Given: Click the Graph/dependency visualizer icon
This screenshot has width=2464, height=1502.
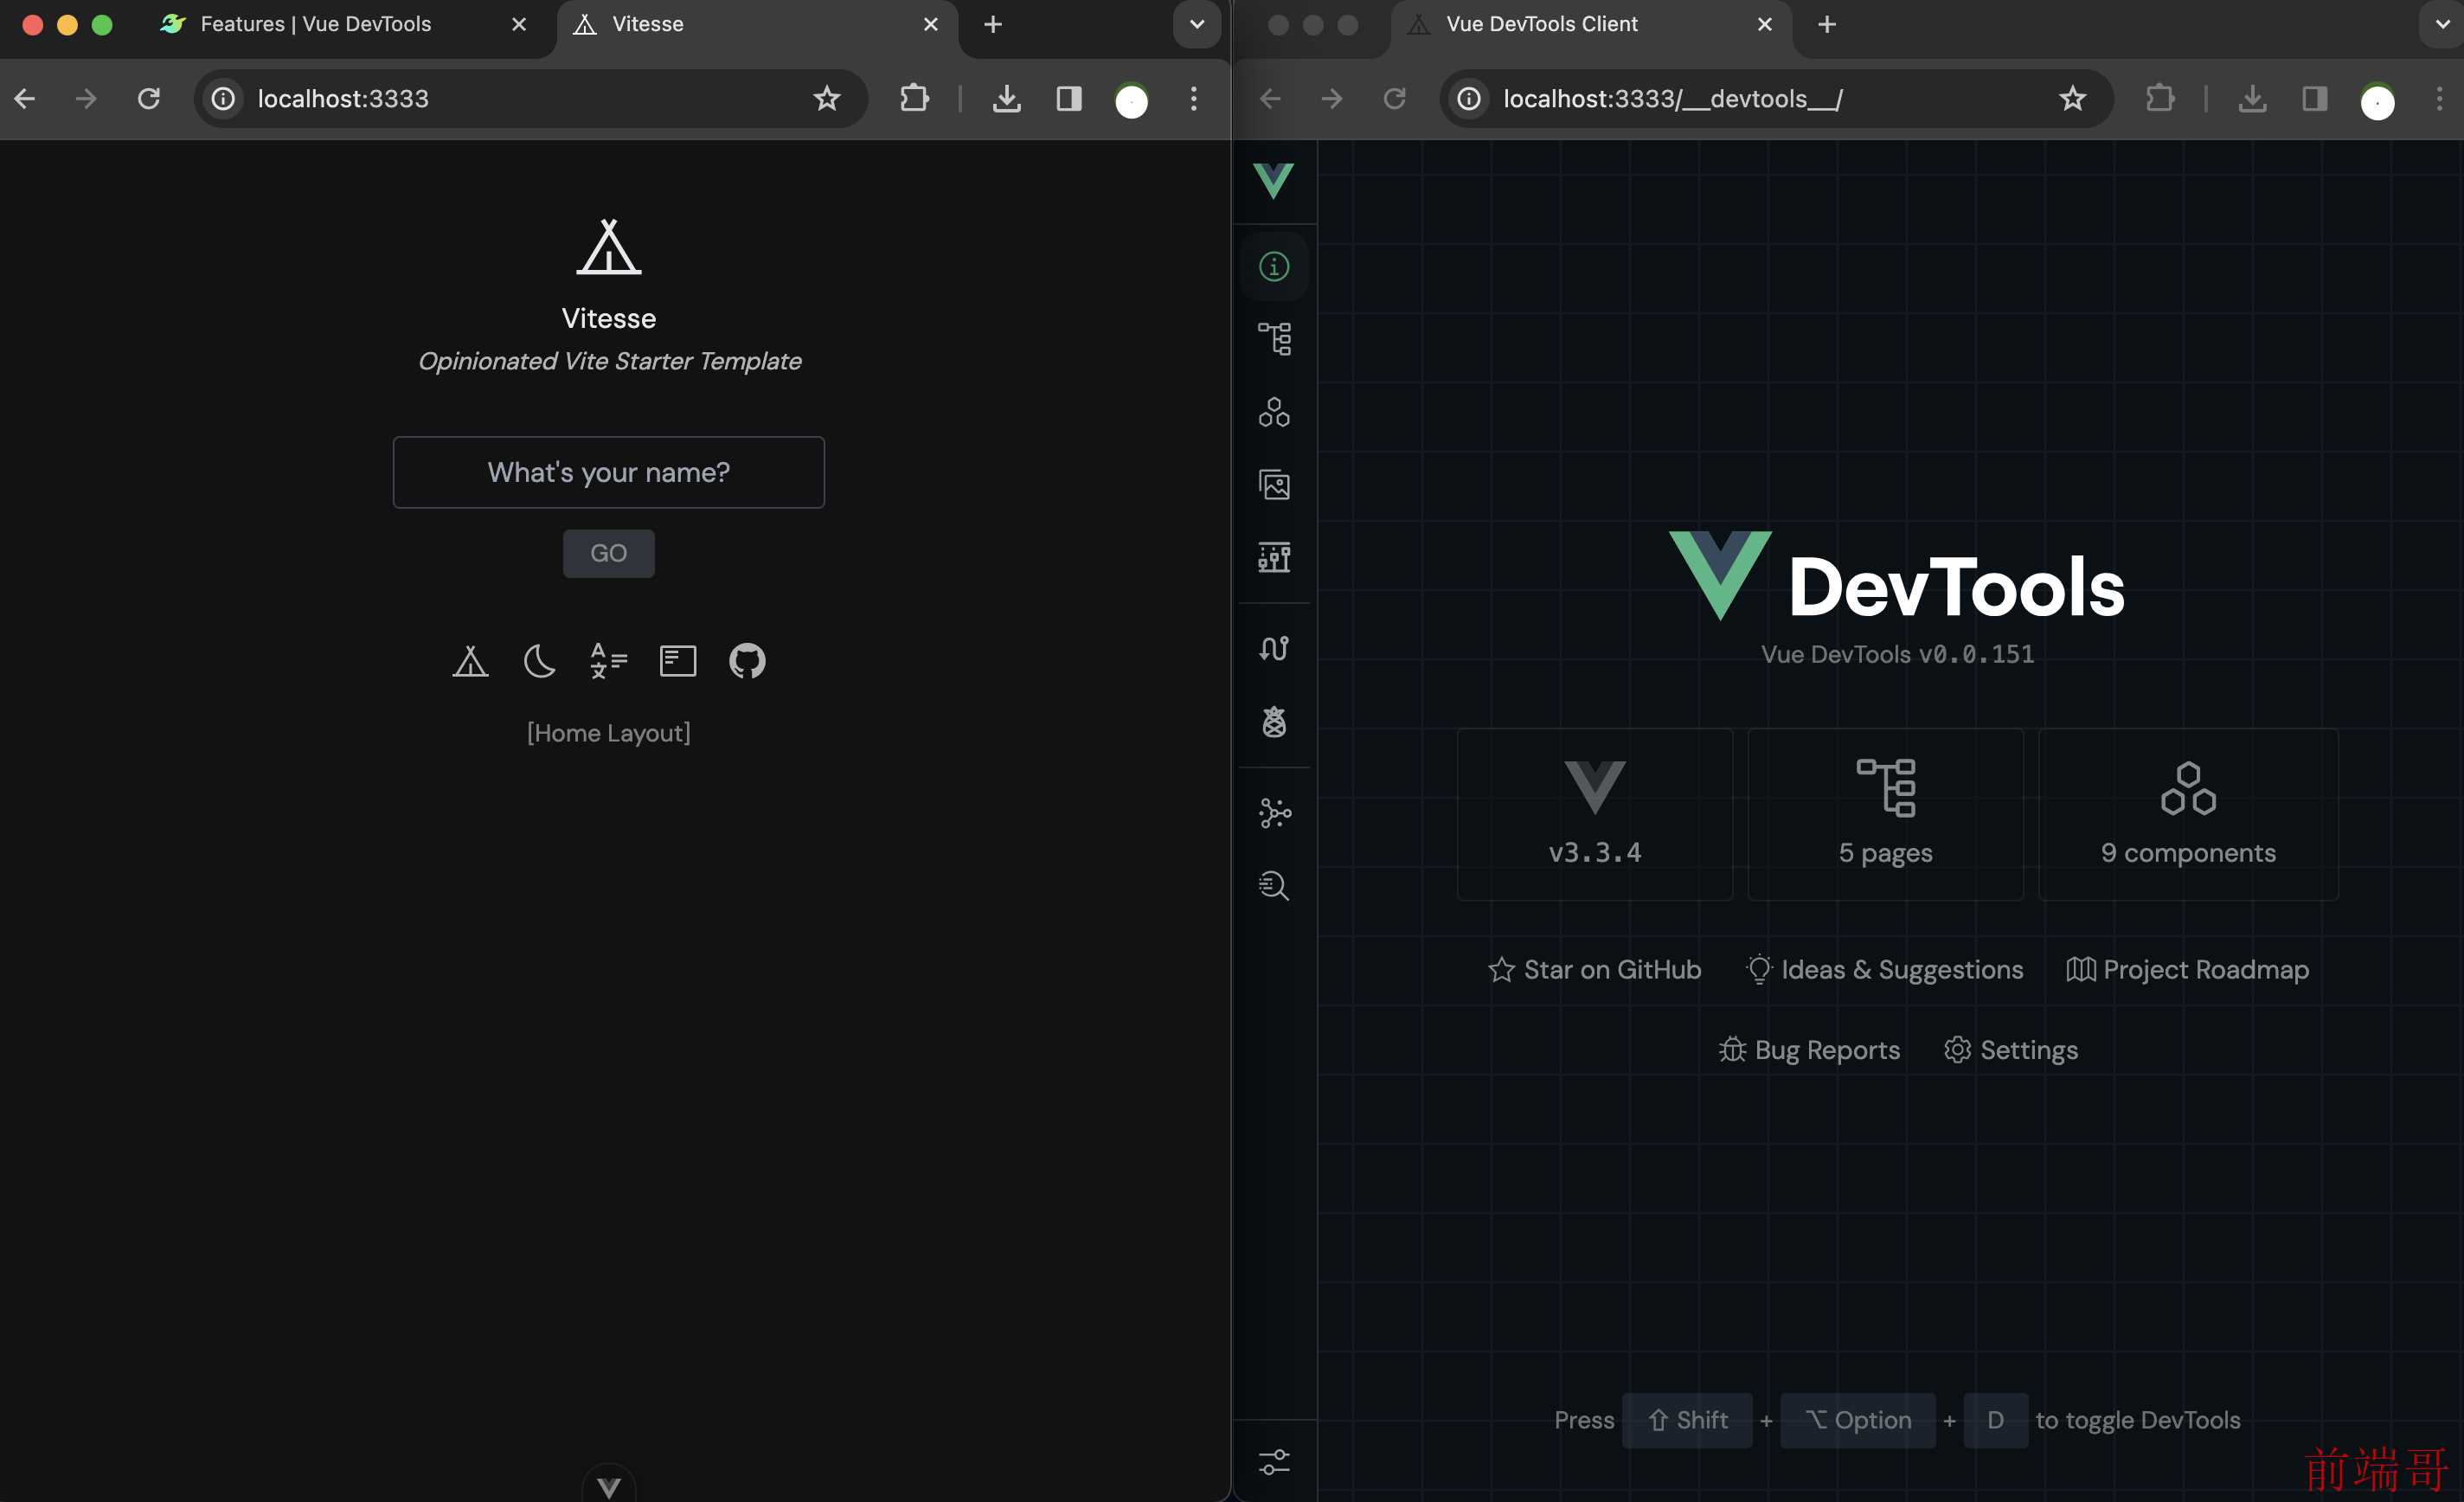Looking at the screenshot, I should (x=1274, y=812).
